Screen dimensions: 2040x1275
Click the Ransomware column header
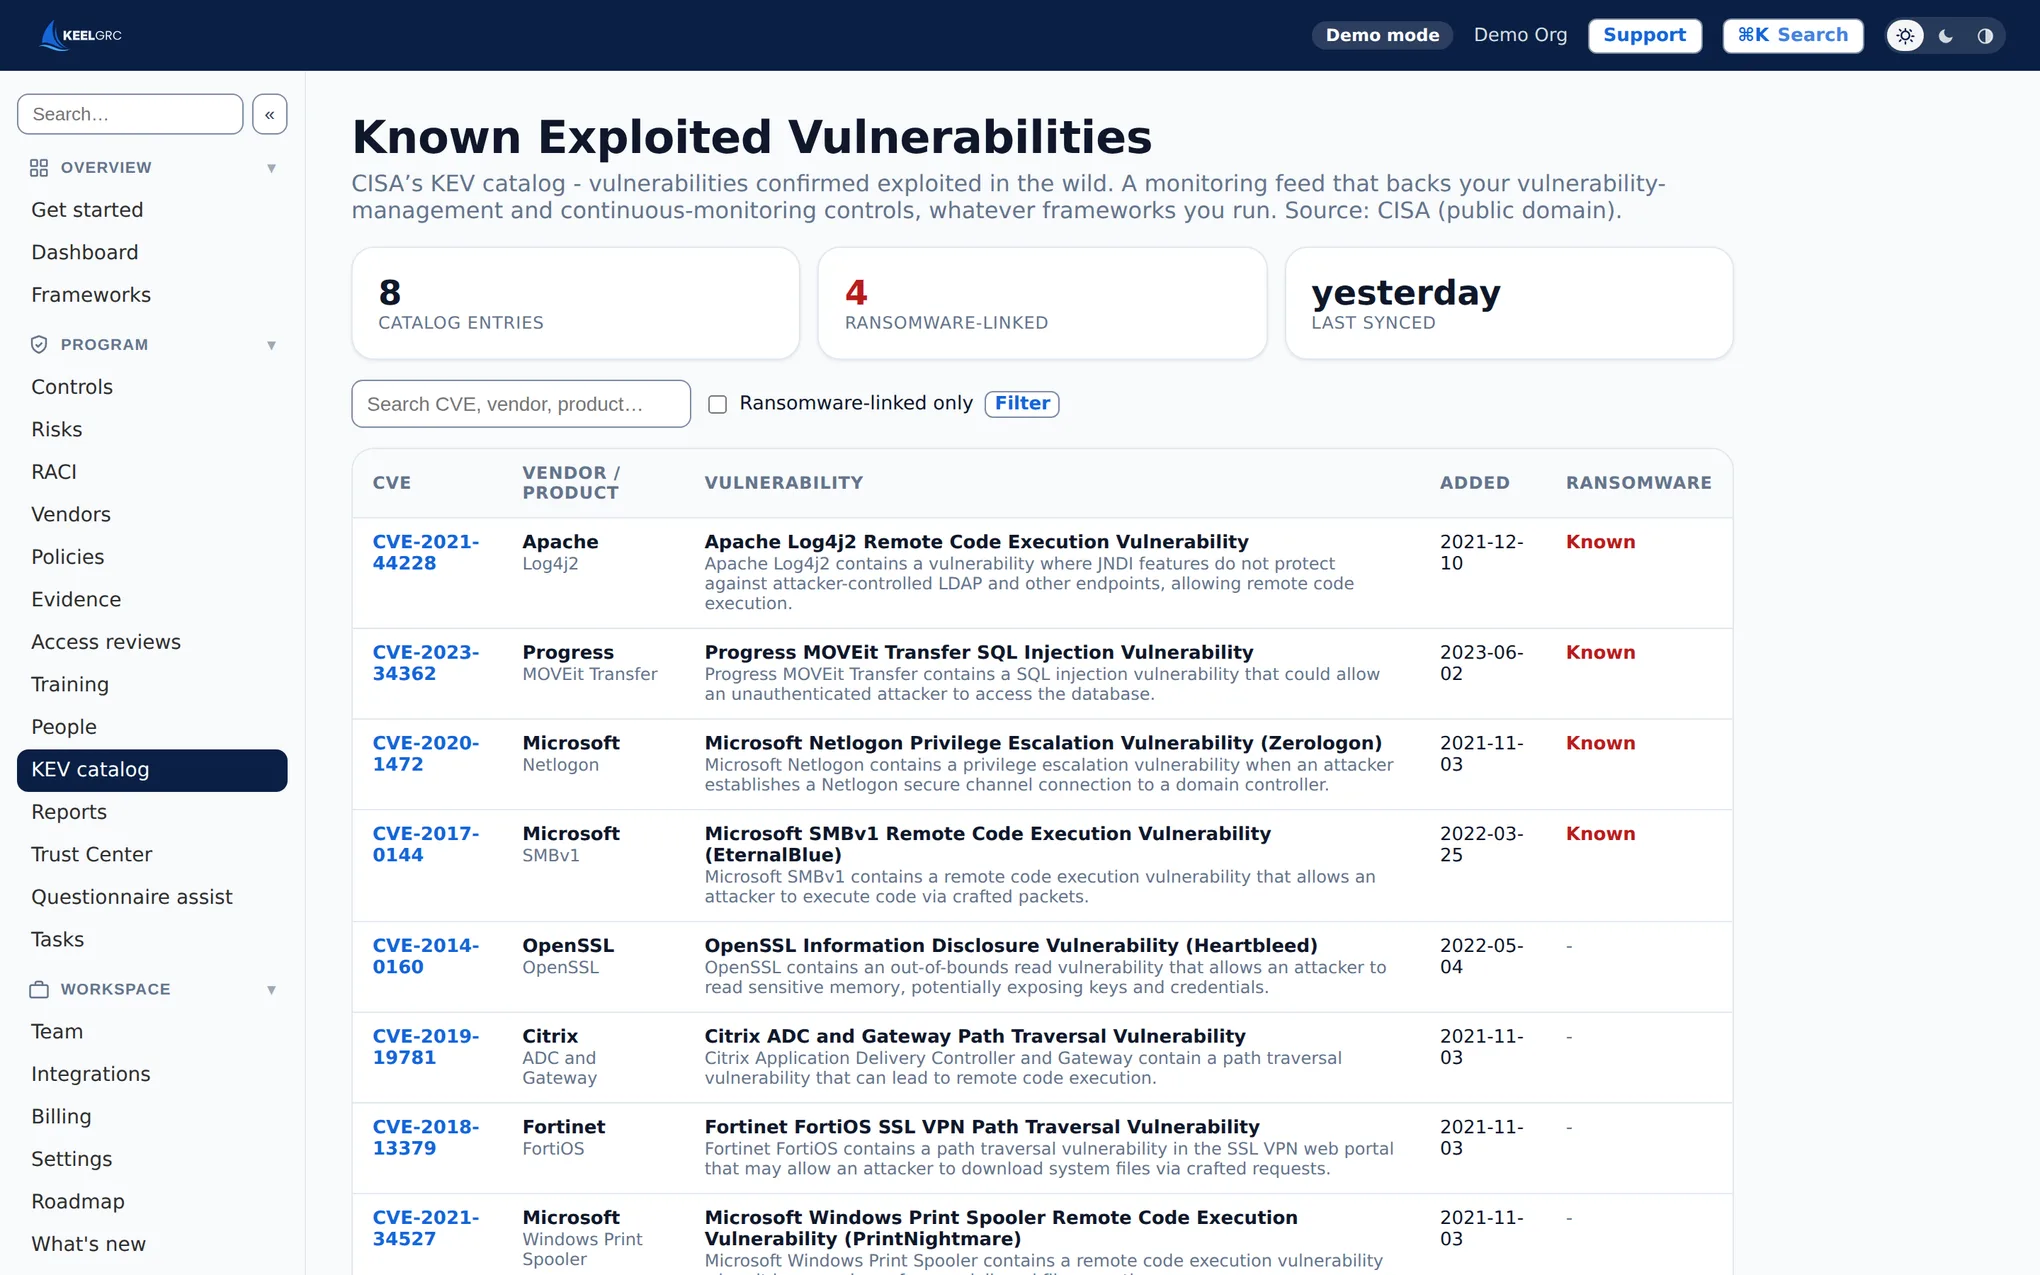[x=1638, y=483]
